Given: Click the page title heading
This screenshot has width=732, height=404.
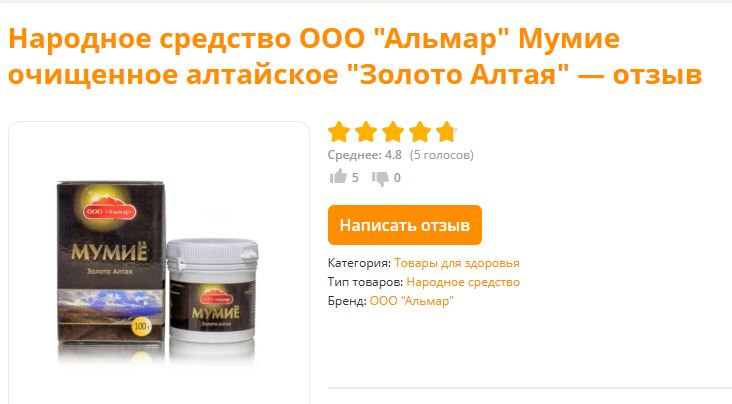Looking at the screenshot, I should click(355, 57).
